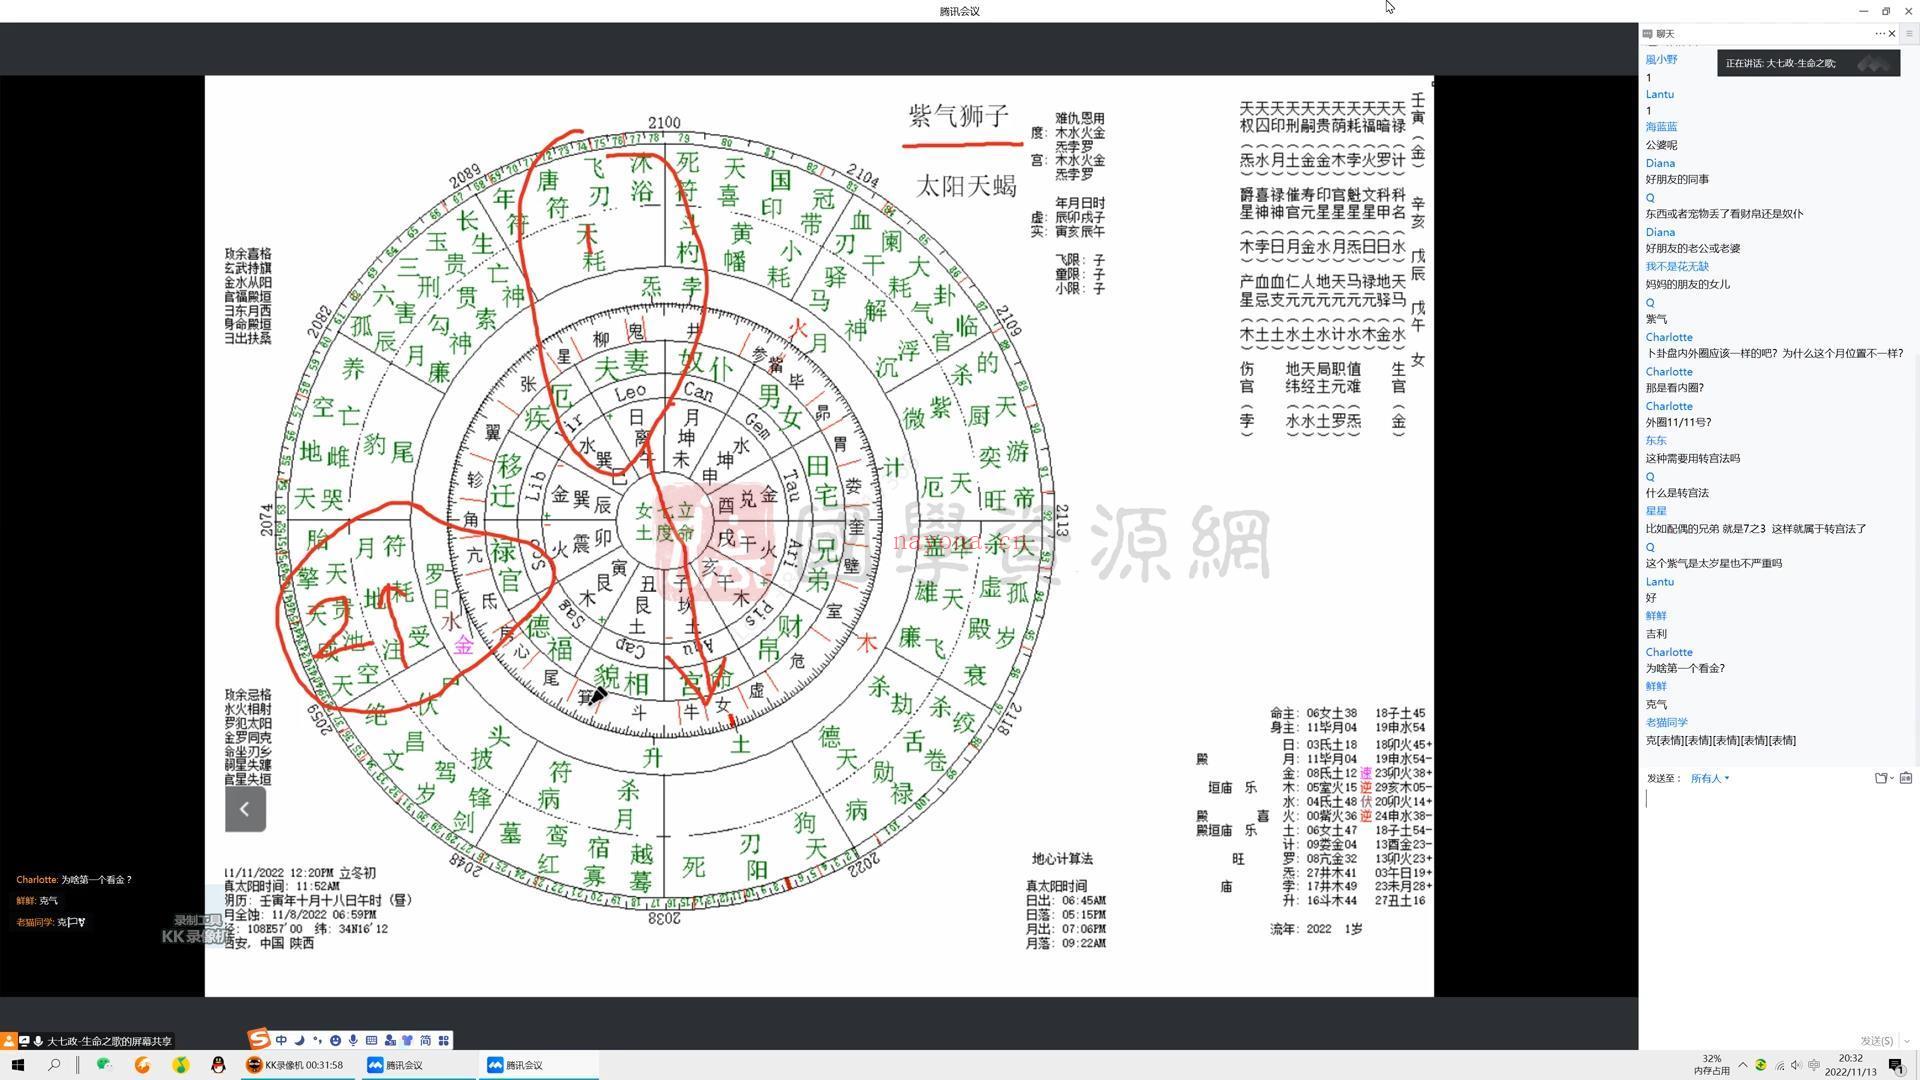
Task: Open the network tray icon
Action: [1779, 1065]
